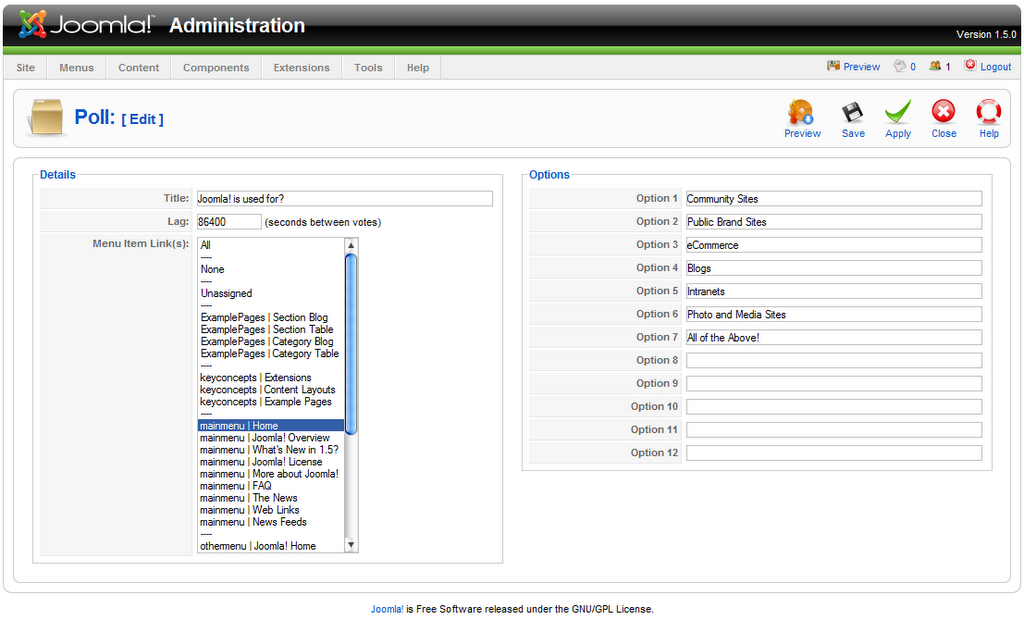Click the poll box icon beside the title
The width and height of the screenshot is (1024, 620).
point(46,118)
